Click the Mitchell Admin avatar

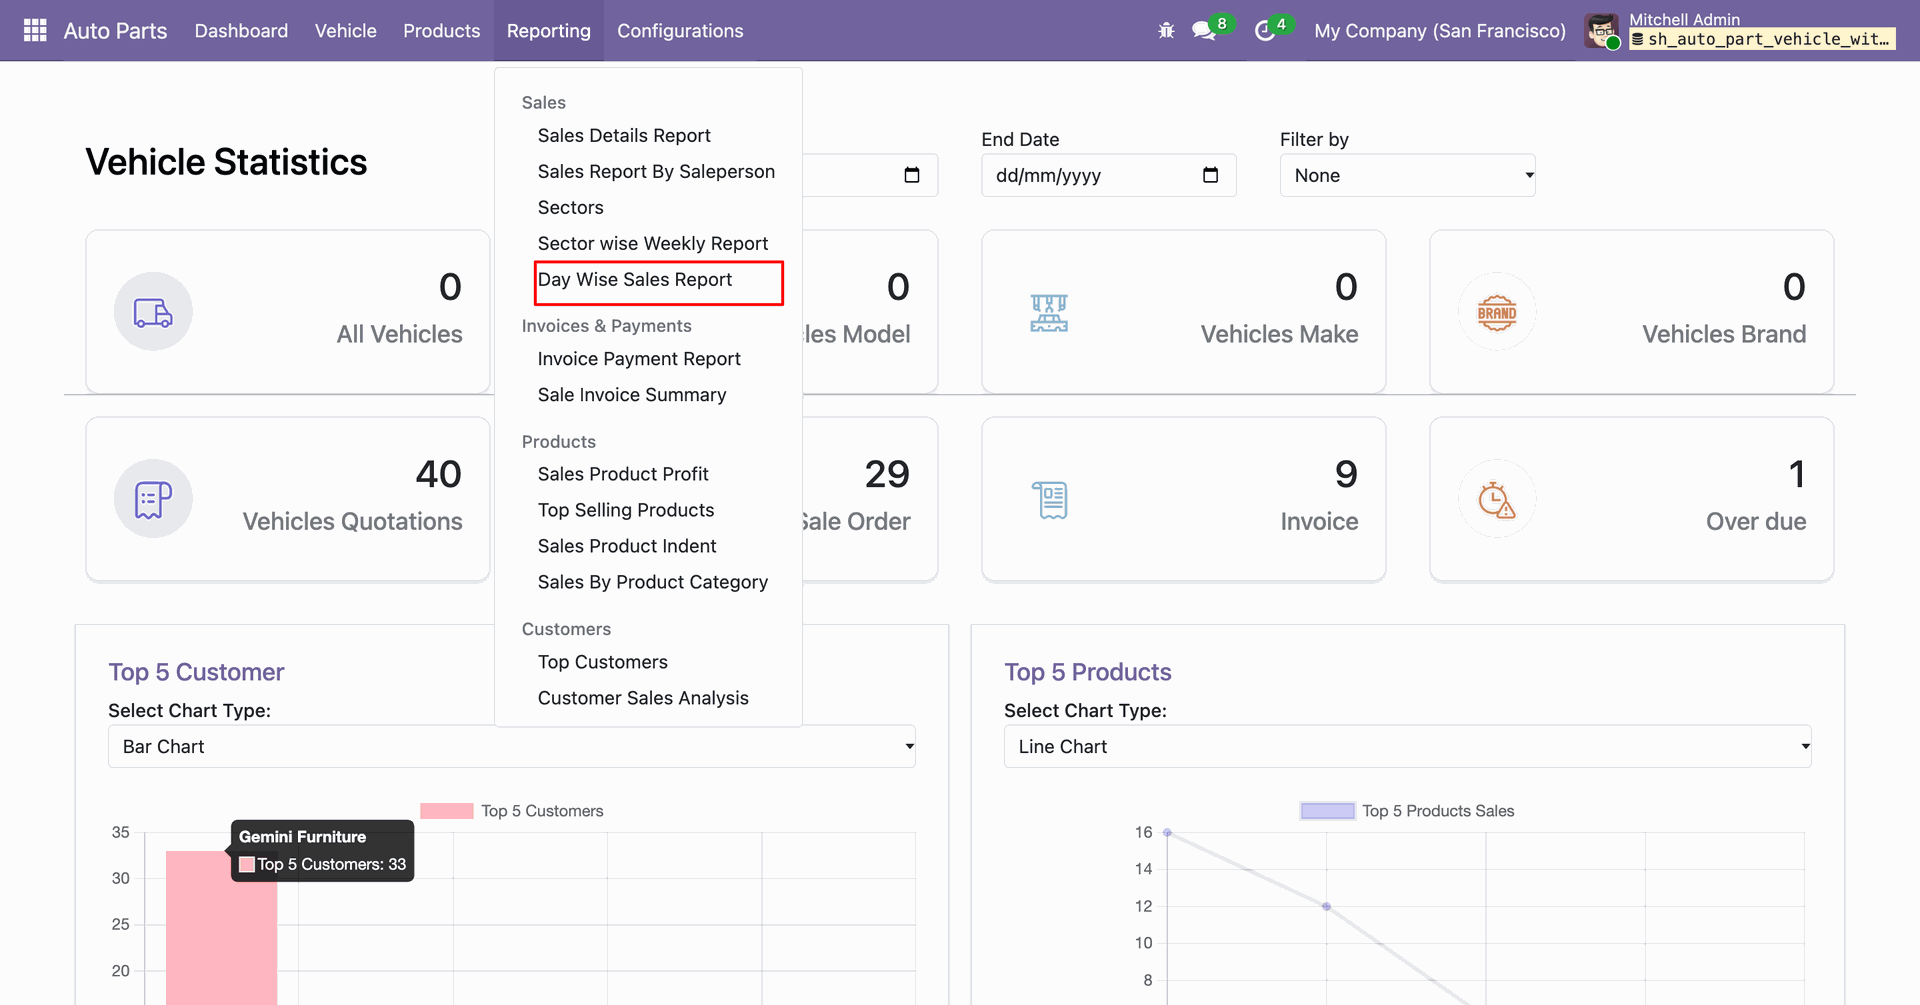[x=1602, y=31]
